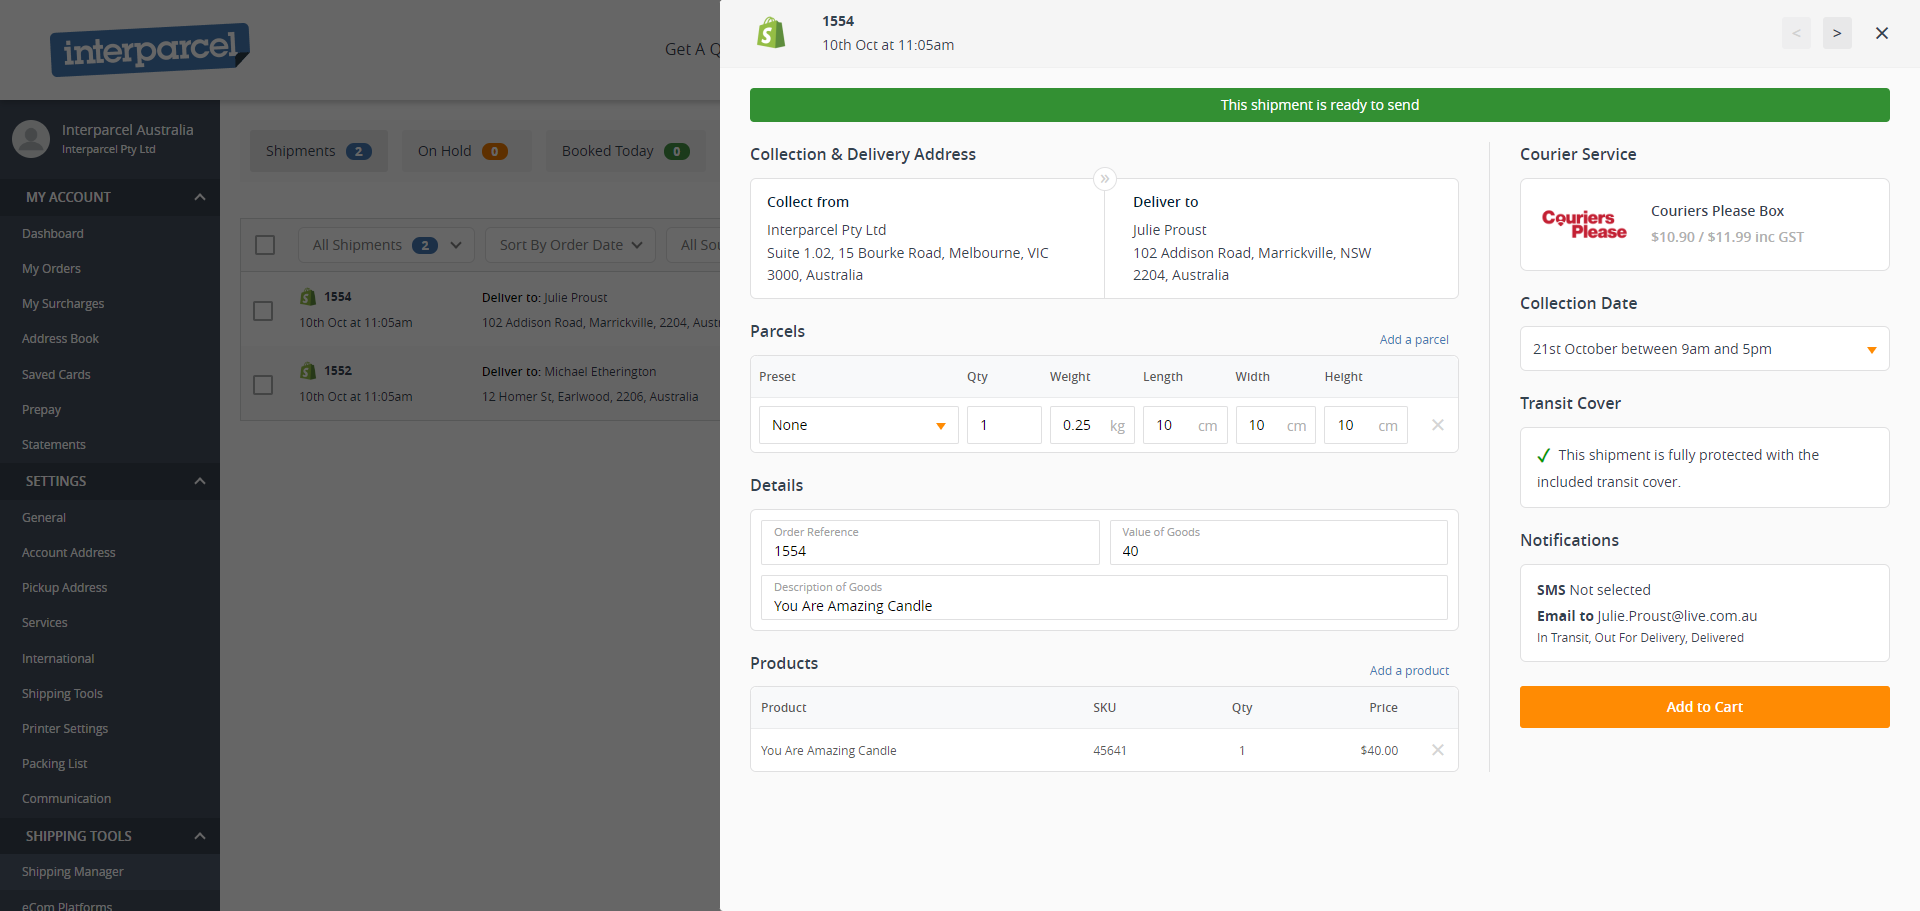This screenshot has width=1920, height=911.
Task: Open Account Address settings
Action: point(69,553)
